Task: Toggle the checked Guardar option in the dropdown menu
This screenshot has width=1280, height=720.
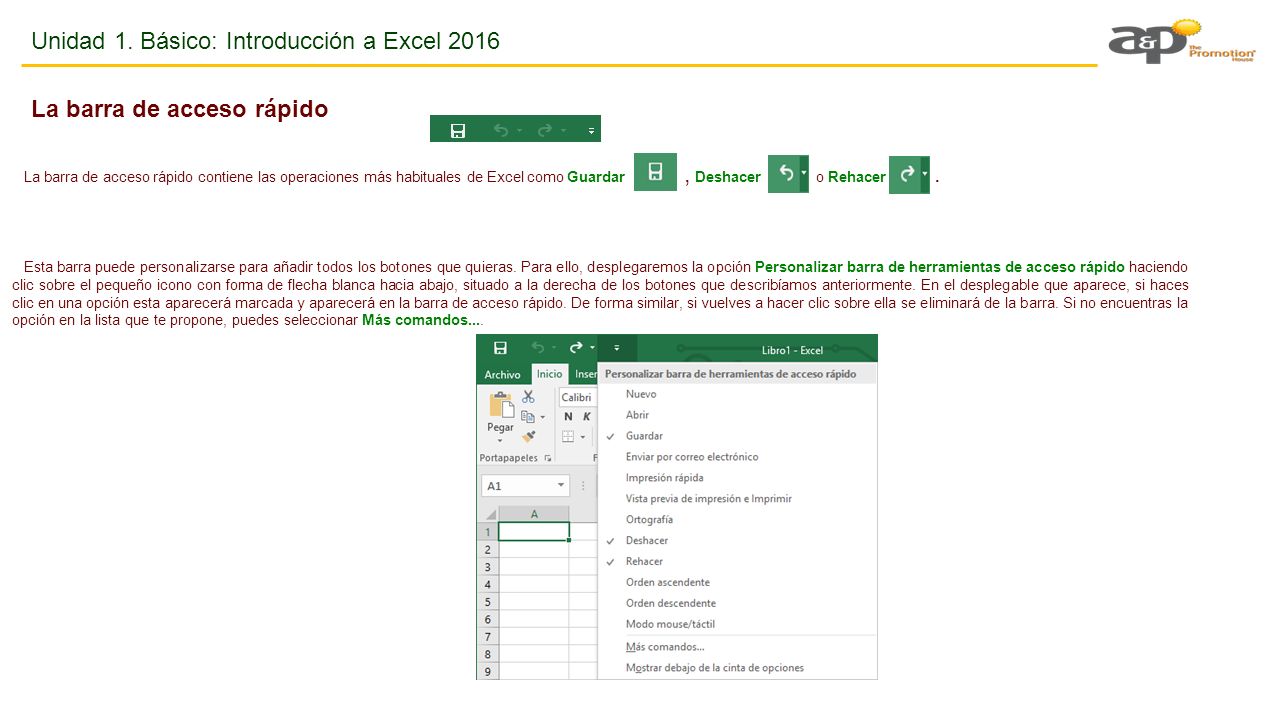Action: (x=737, y=436)
